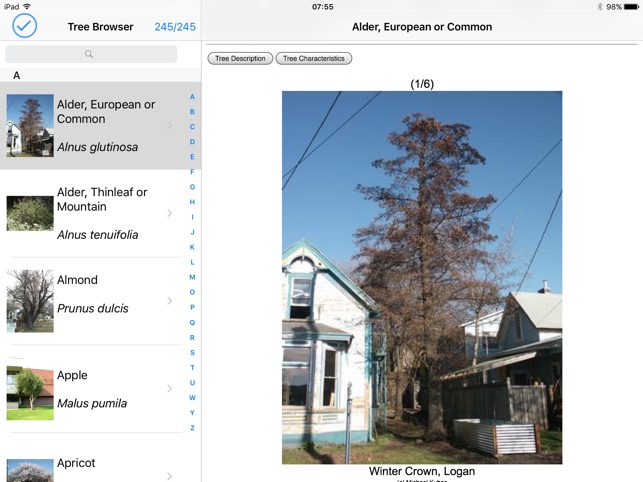Tap the Prunus dulcis scientific name
The width and height of the screenshot is (643, 482).
93,308
